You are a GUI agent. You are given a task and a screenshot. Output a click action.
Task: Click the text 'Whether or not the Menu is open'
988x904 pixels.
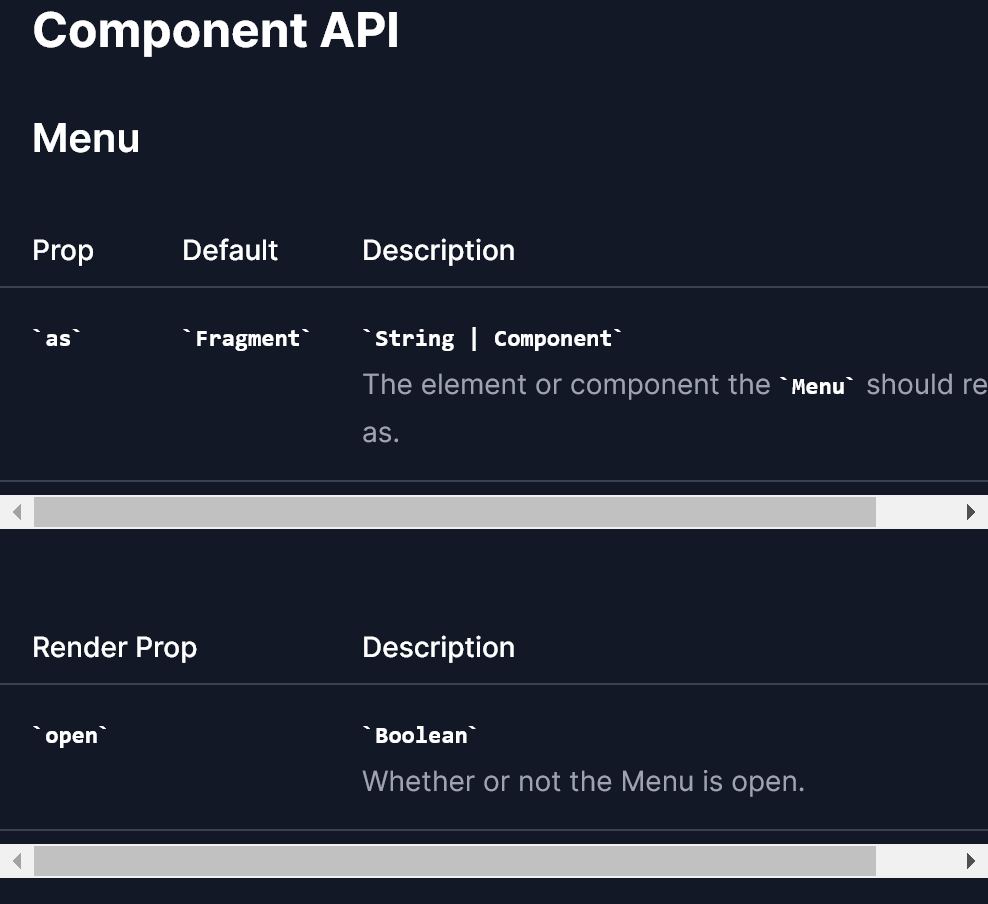tap(582, 781)
